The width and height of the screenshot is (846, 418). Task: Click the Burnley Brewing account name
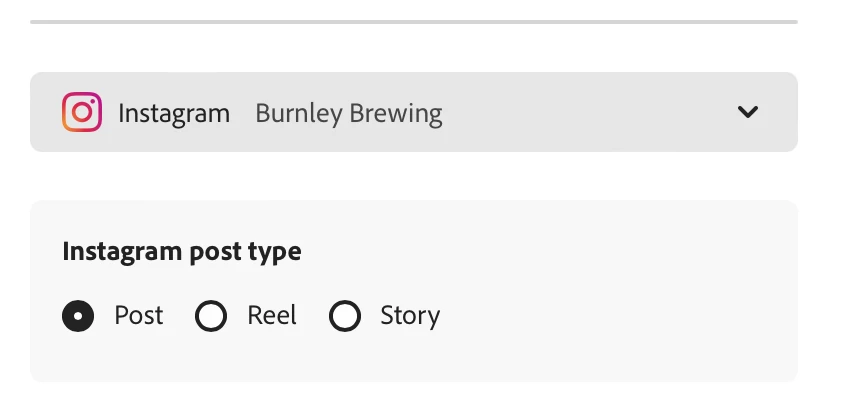[x=349, y=113]
